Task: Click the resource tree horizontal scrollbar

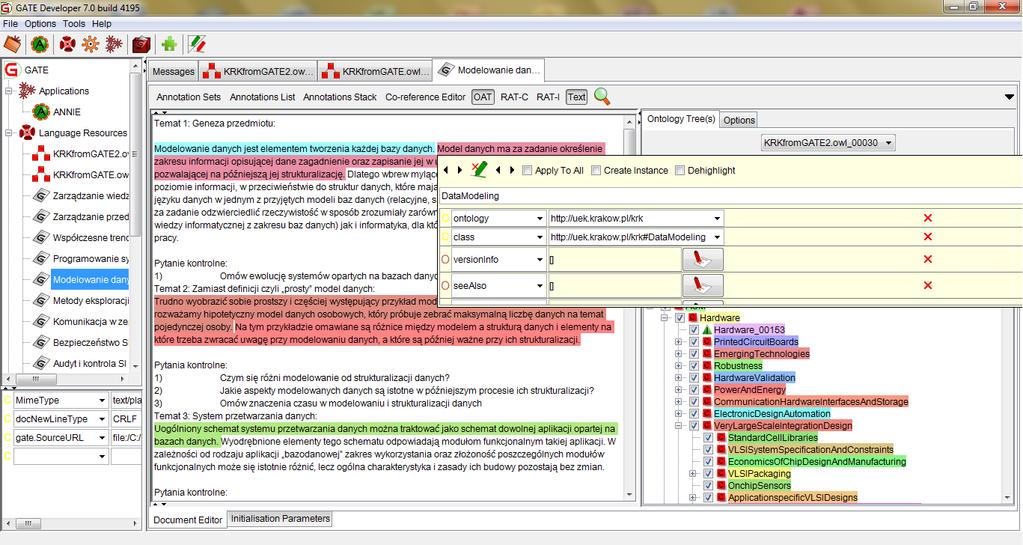Action: click(72, 378)
